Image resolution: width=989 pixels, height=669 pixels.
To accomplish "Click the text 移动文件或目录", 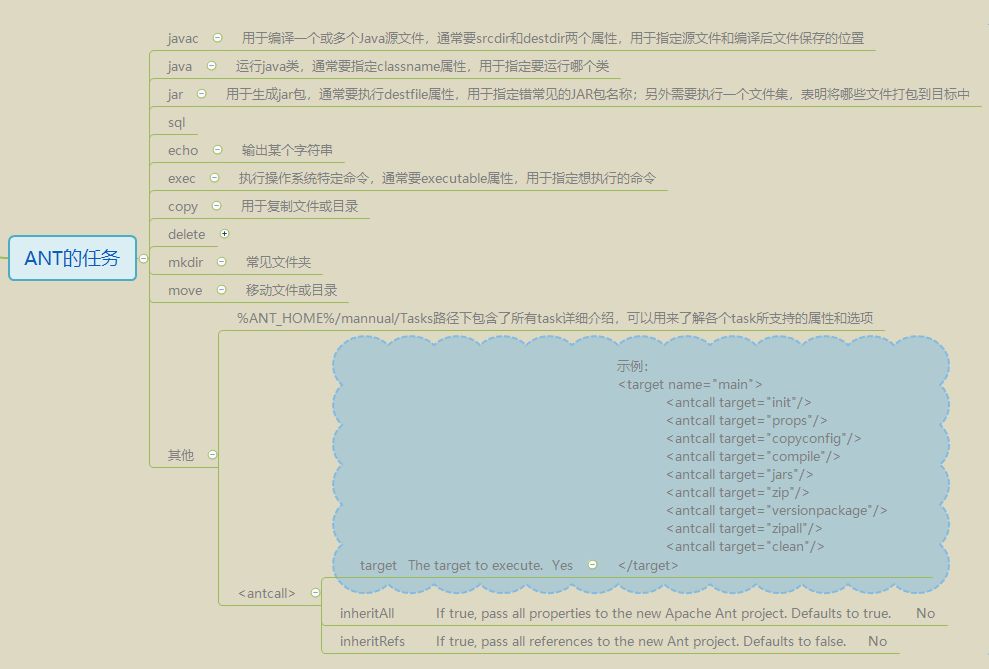I will pos(291,291).
